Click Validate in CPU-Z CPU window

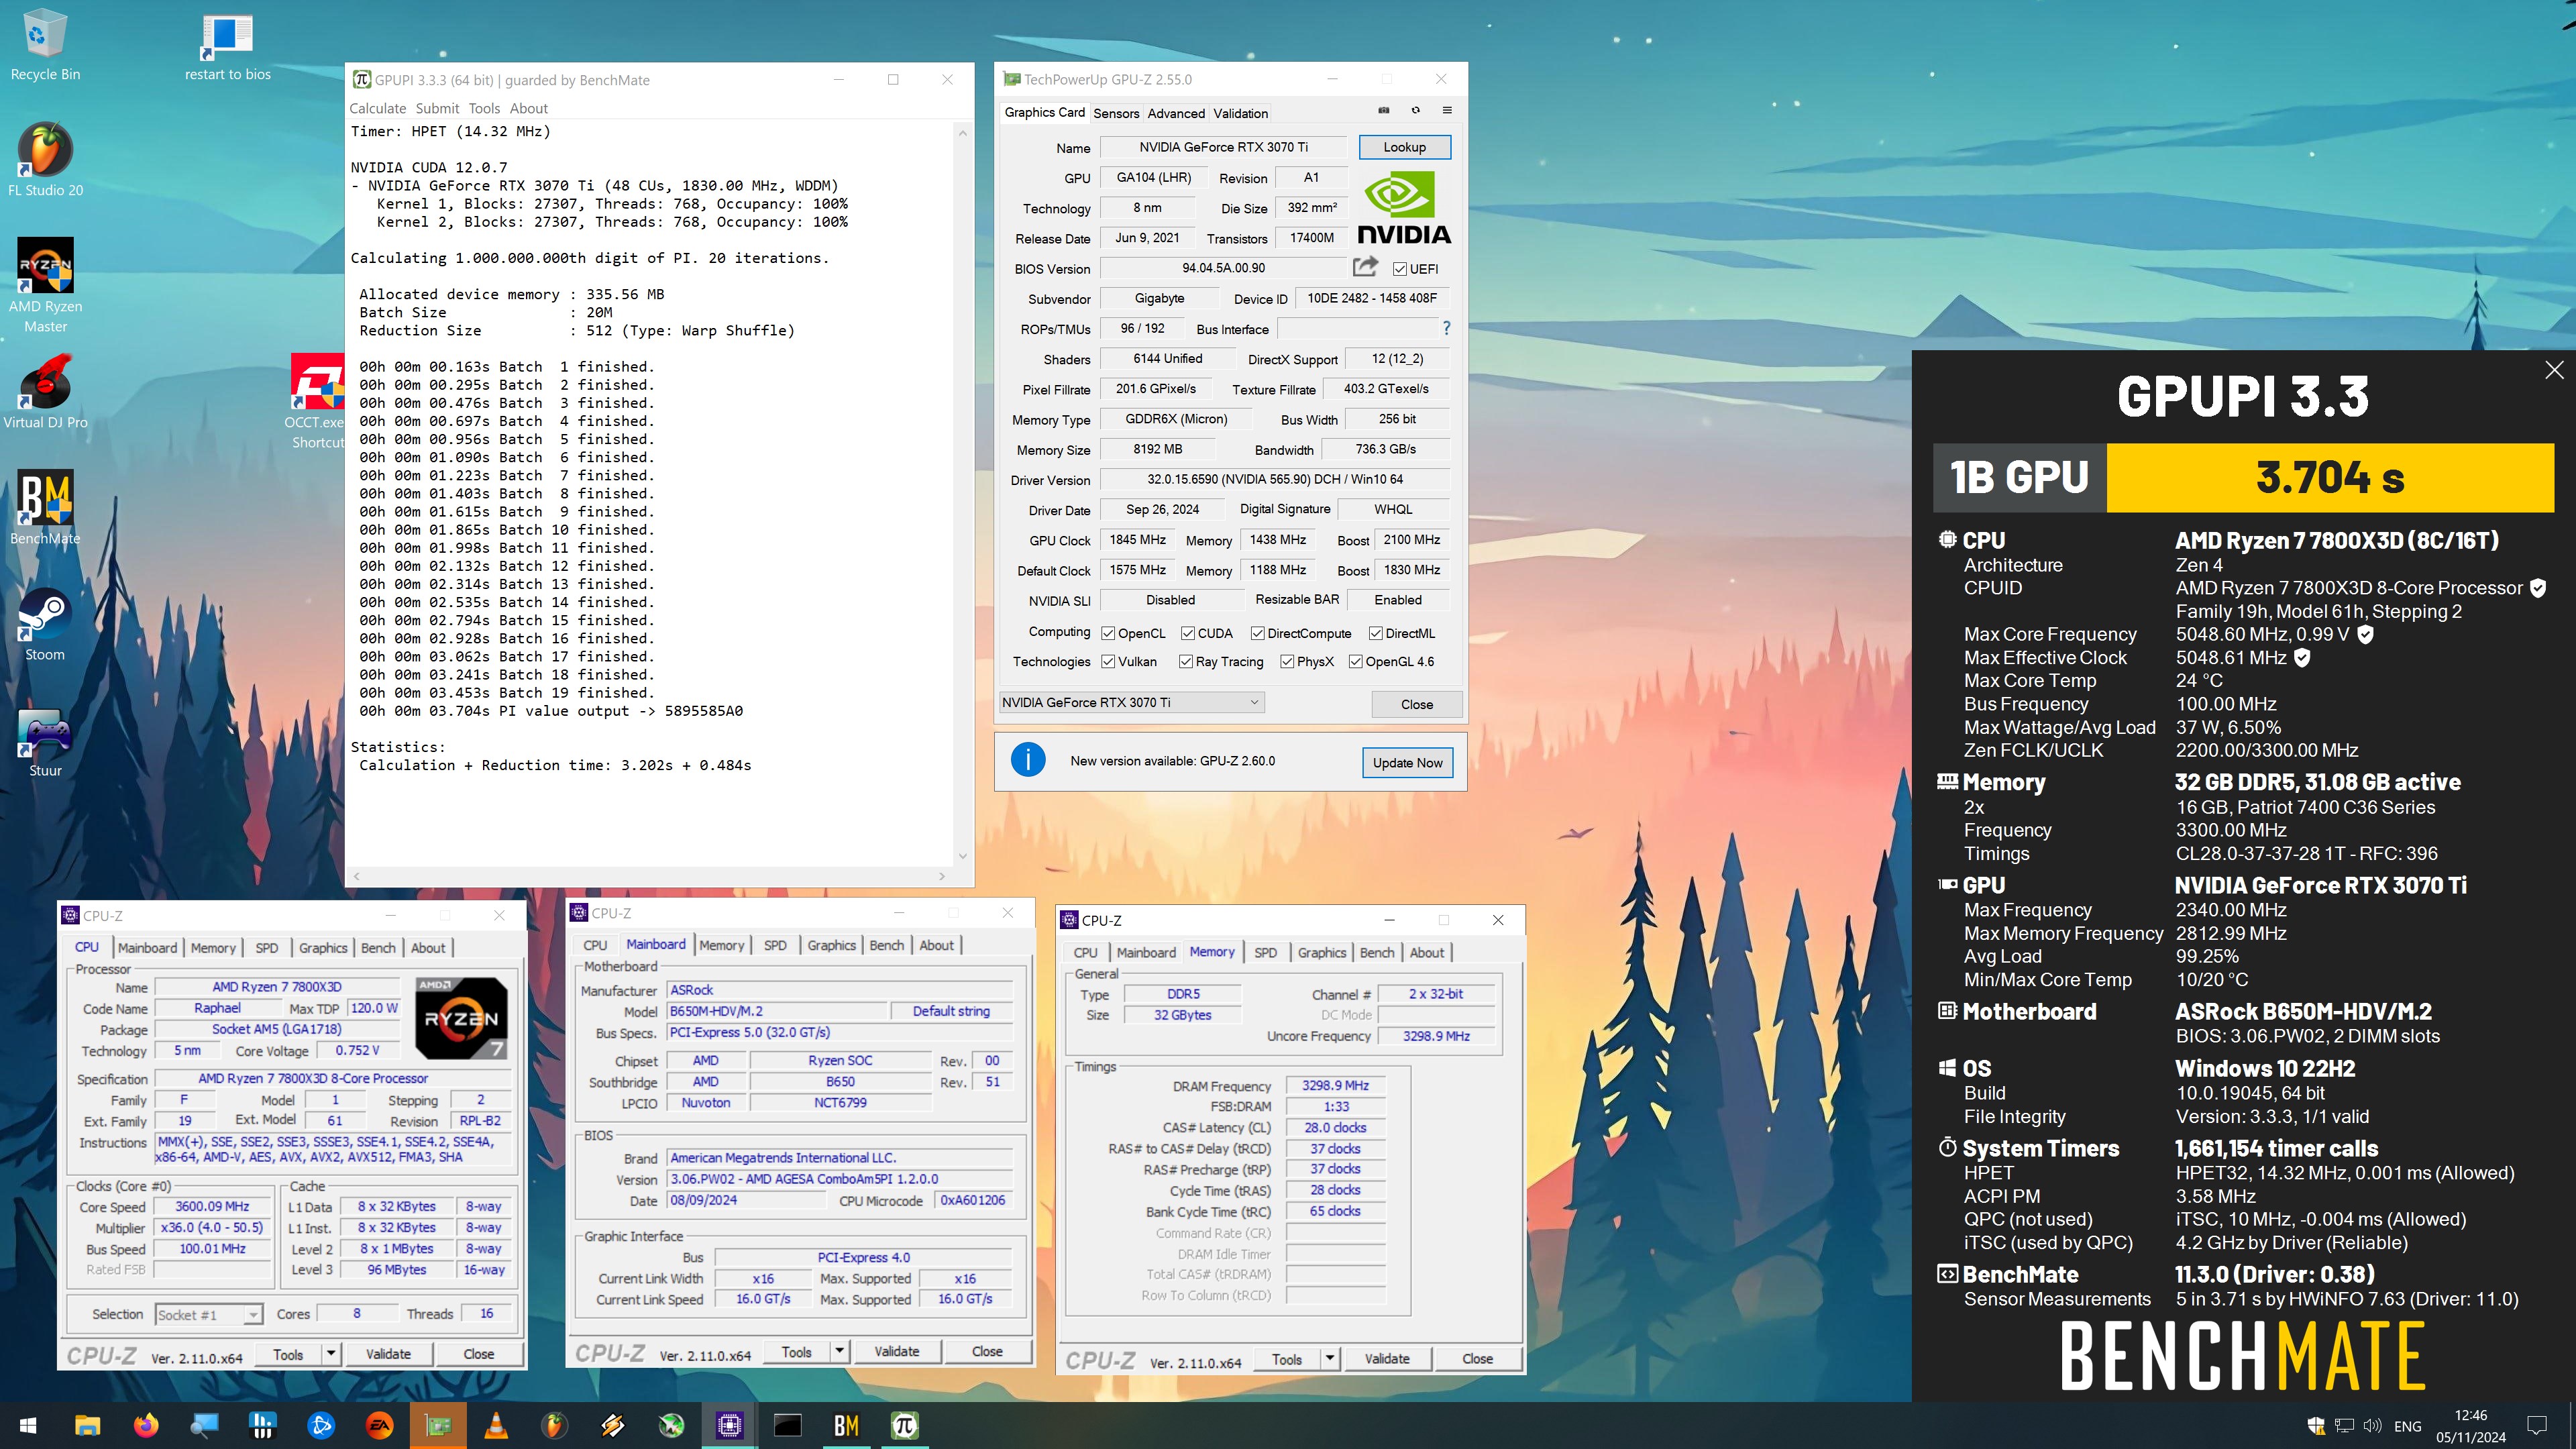388,1354
